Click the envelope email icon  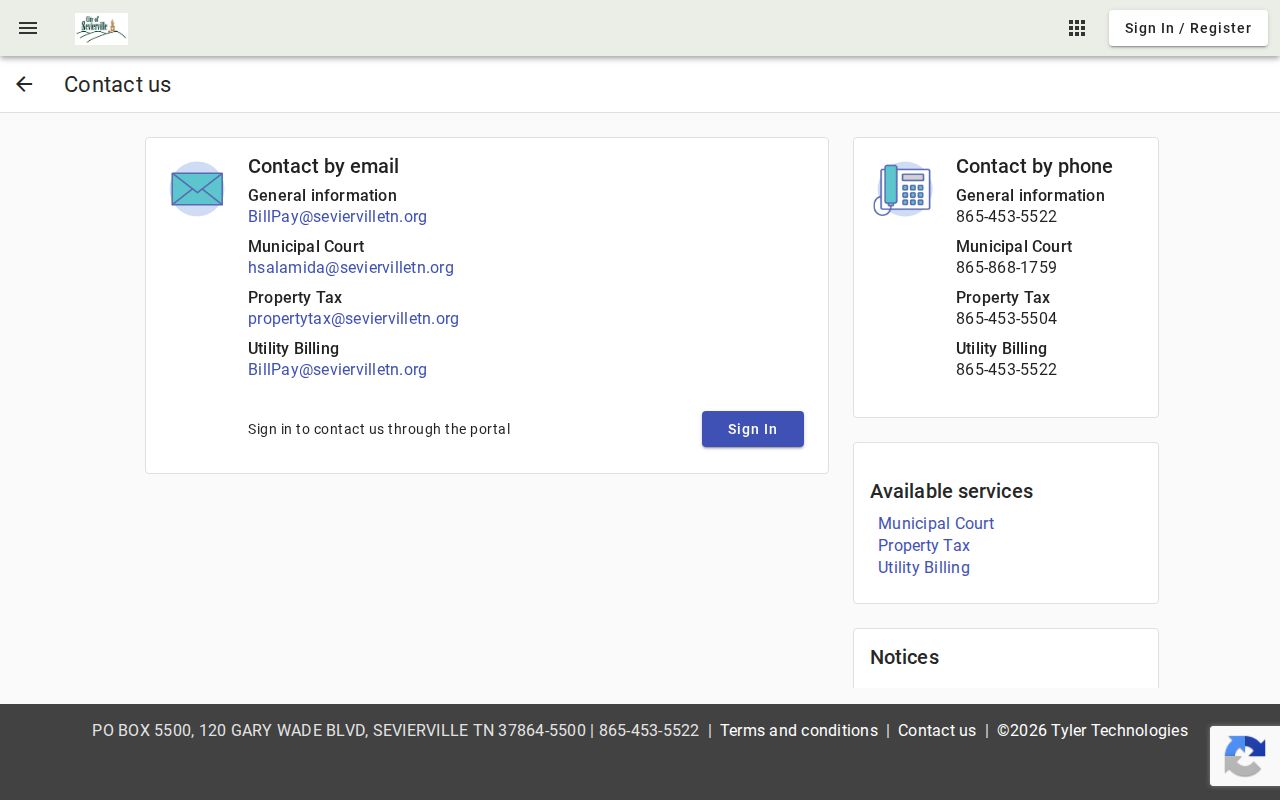click(197, 189)
